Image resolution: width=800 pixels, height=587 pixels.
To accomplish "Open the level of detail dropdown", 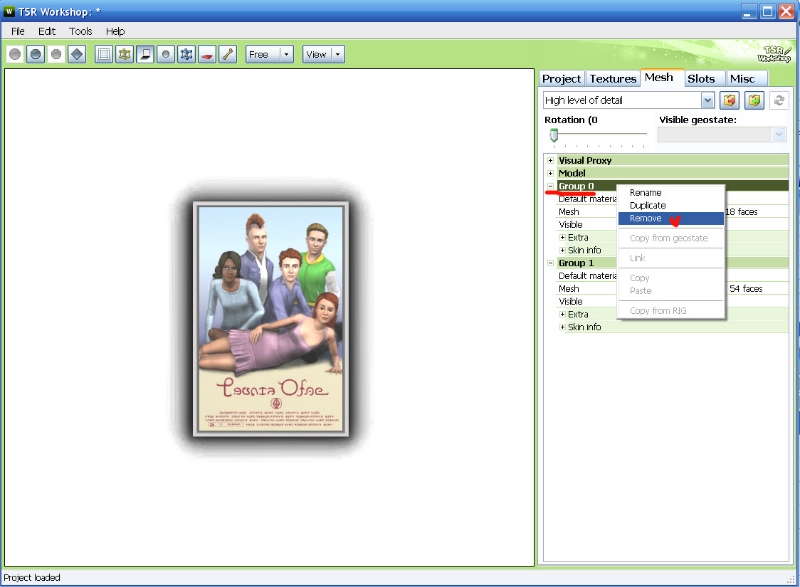I will point(707,100).
